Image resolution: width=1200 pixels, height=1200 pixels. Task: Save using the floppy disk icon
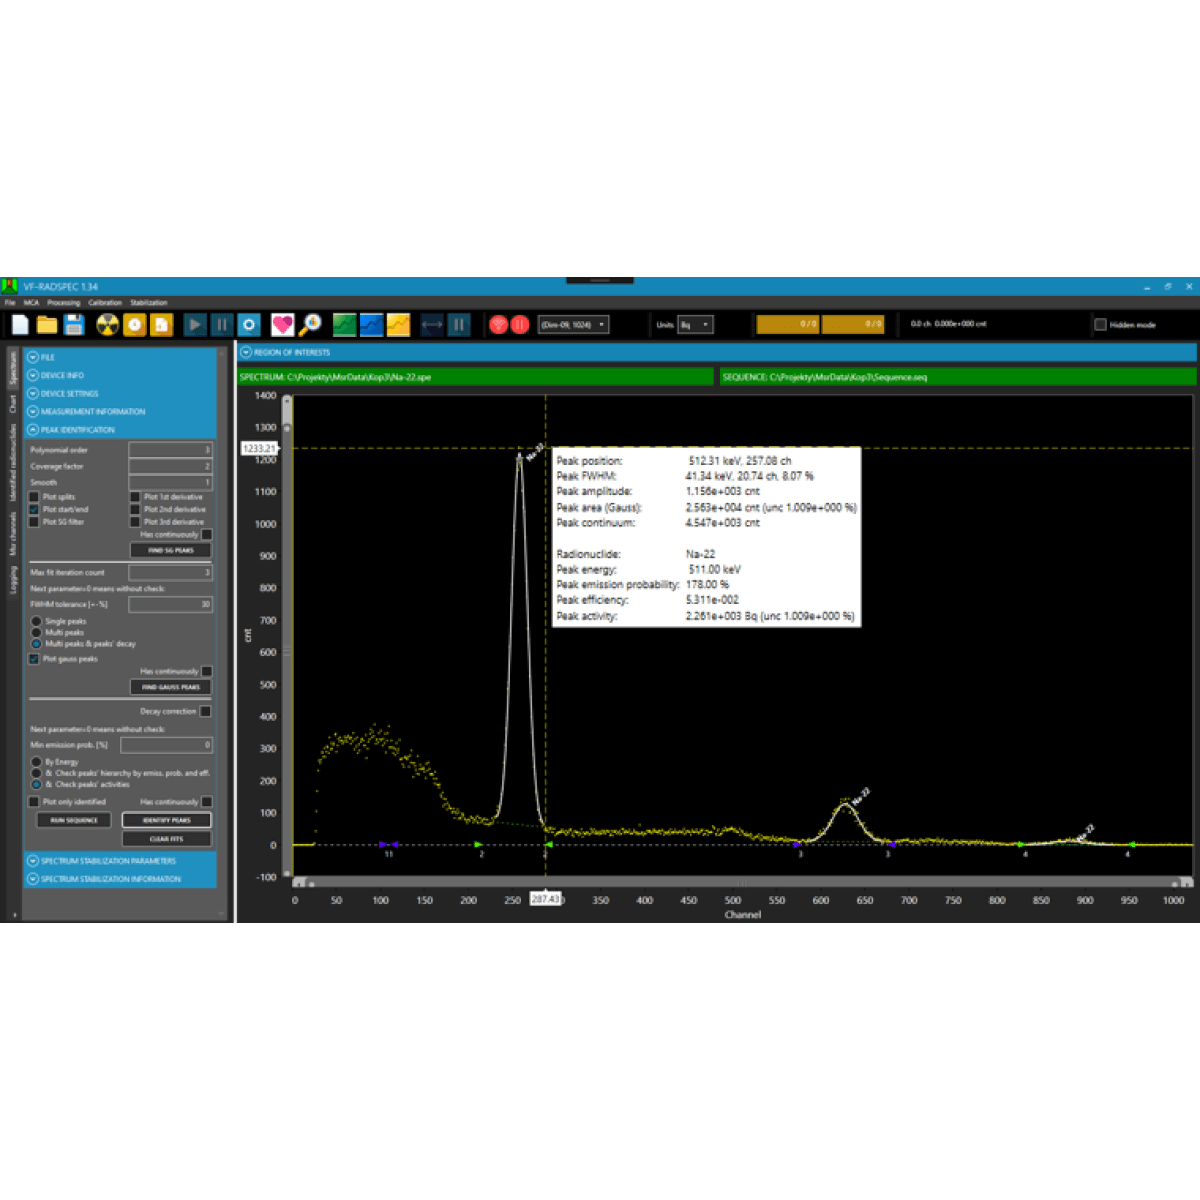pos(74,325)
